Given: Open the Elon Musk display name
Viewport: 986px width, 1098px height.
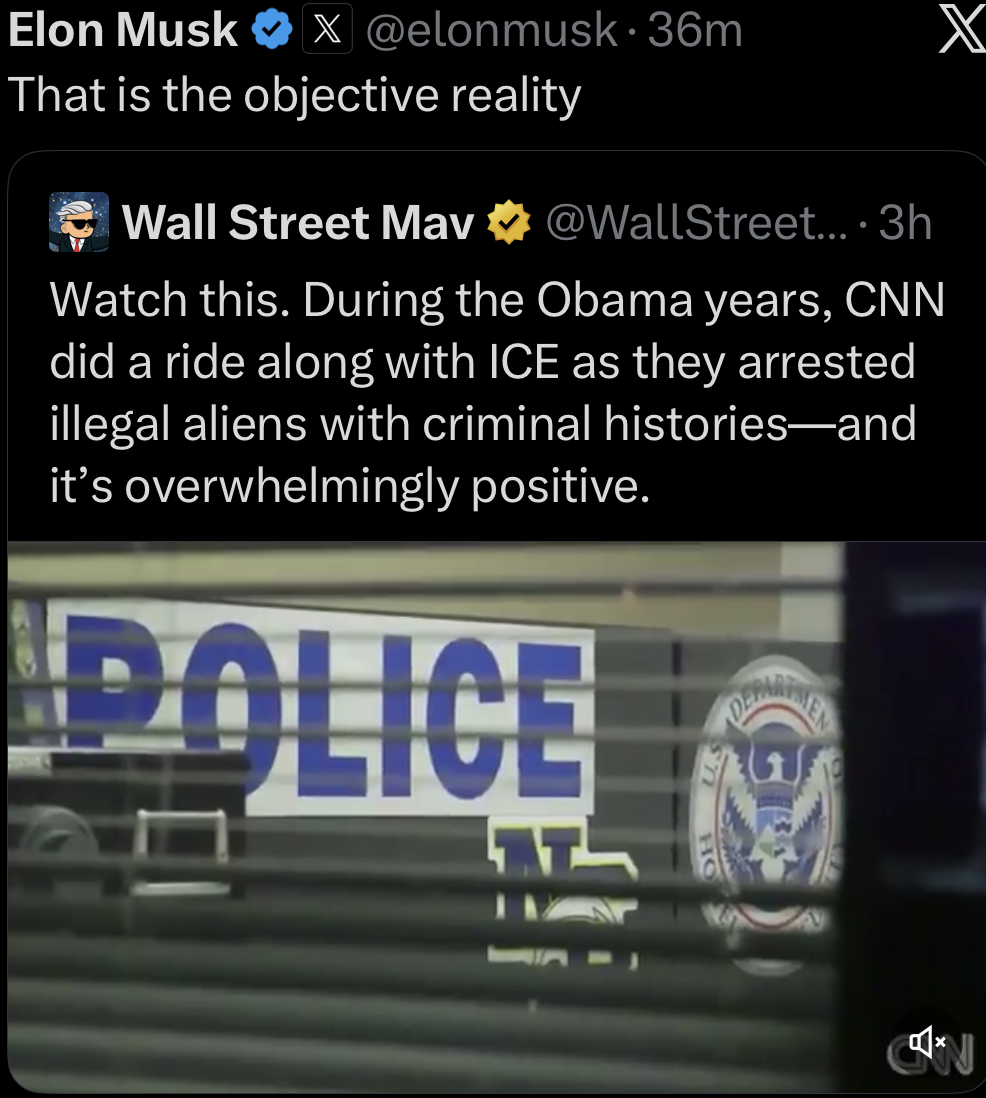Looking at the screenshot, I should (x=123, y=31).
